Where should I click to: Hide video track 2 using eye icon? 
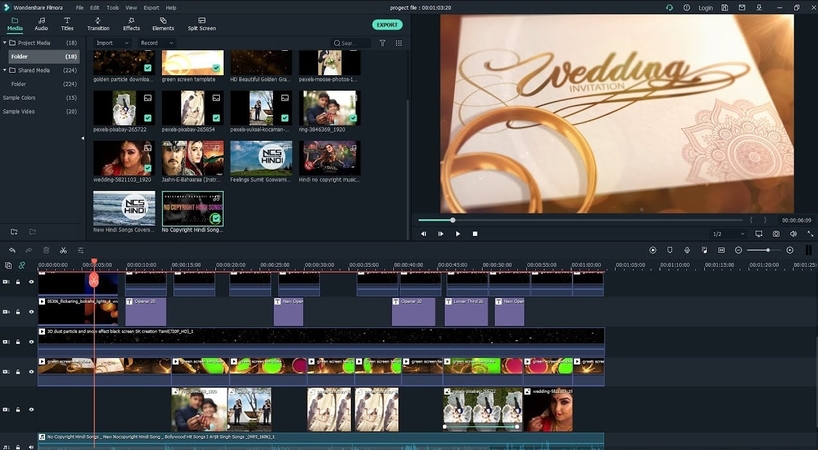[x=31, y=372]
